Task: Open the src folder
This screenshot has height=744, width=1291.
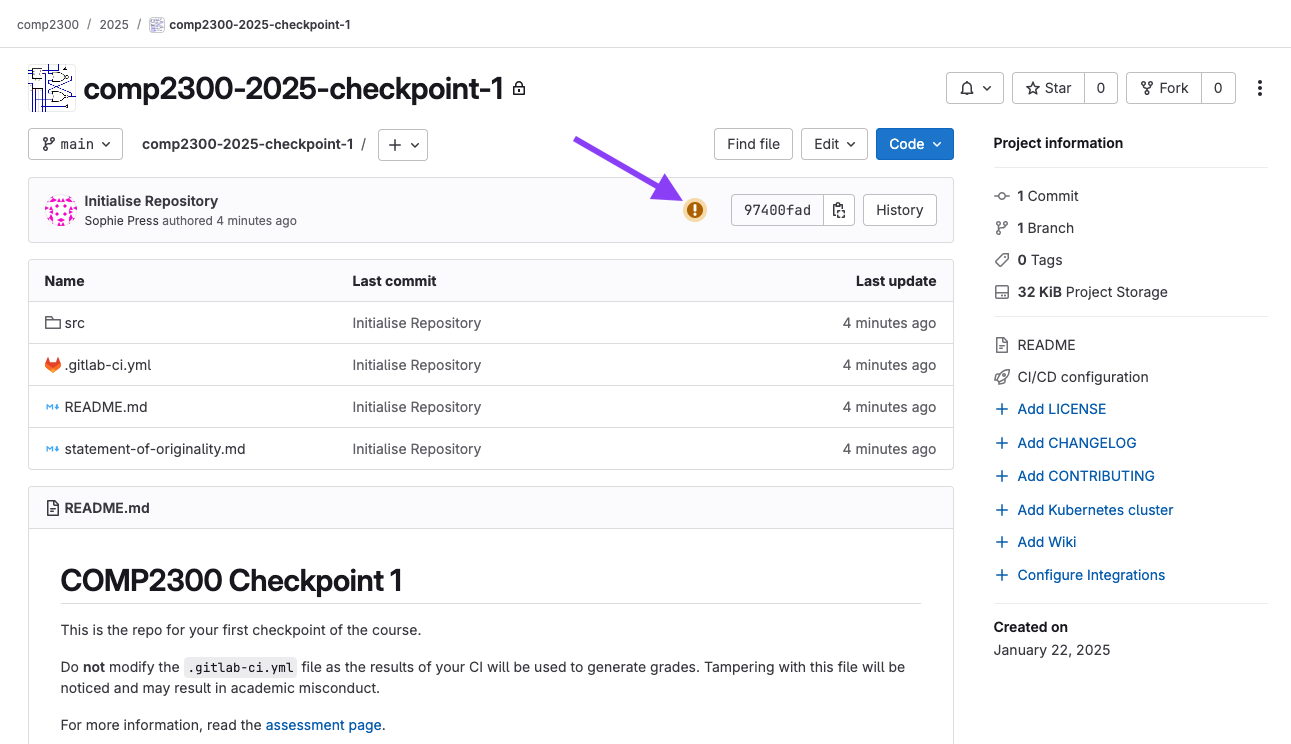Action: point(74,323)
